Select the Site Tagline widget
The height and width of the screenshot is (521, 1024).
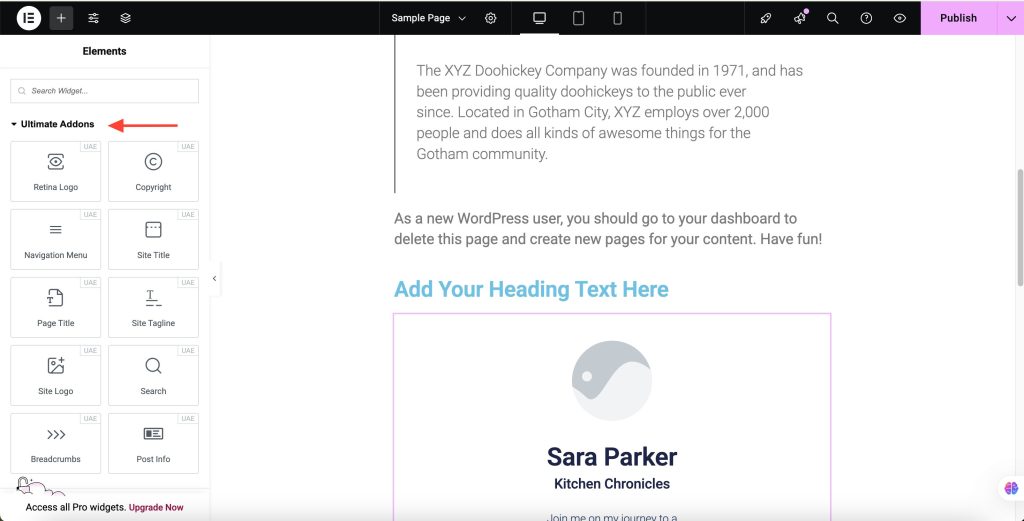[x=153, y=308]
